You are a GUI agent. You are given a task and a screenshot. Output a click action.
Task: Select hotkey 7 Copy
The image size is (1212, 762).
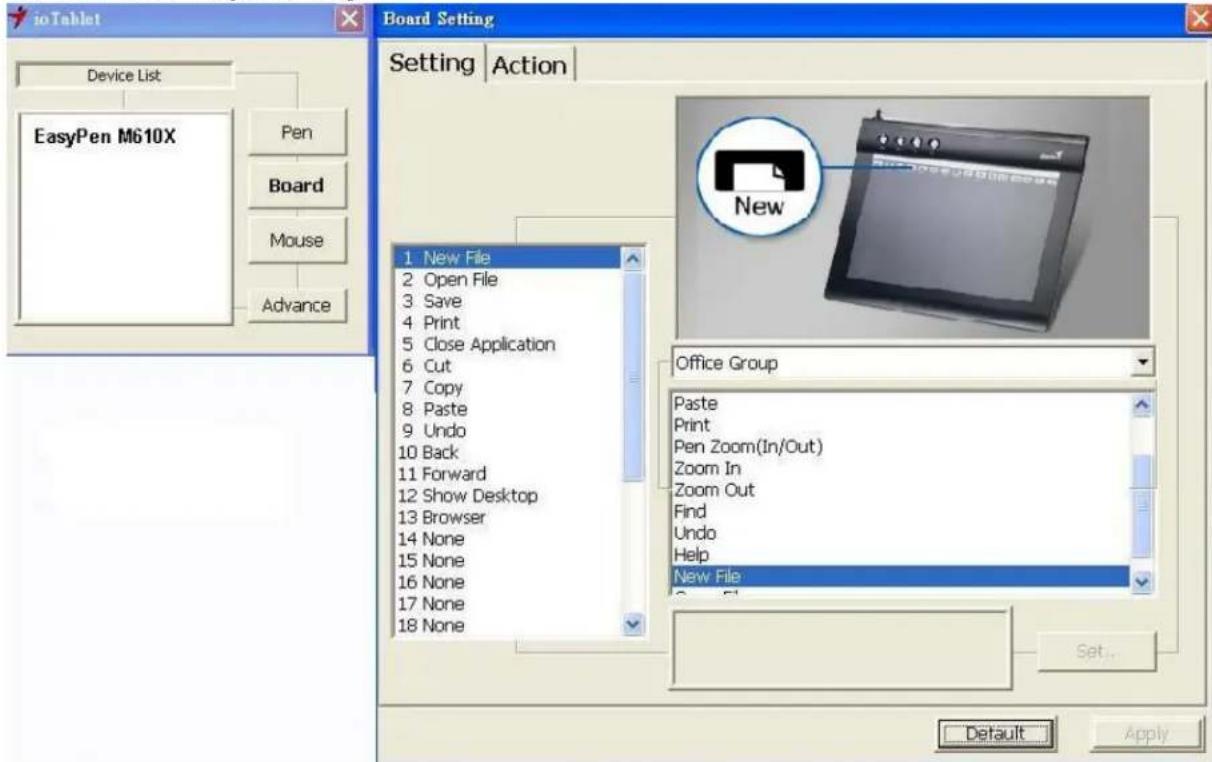pyautogui.click(x=508, y=387)
